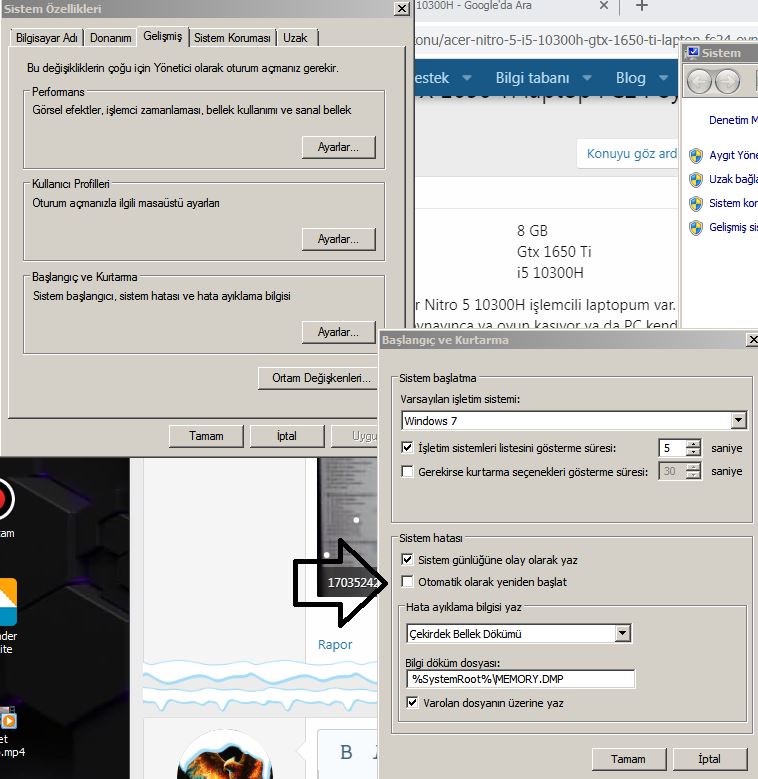Image resolution: width=758 pixels, height=779 pixels.
Task: Open Başlangıç ve Kurtarma Ayarlar button
Action: [x=338, y=332]
